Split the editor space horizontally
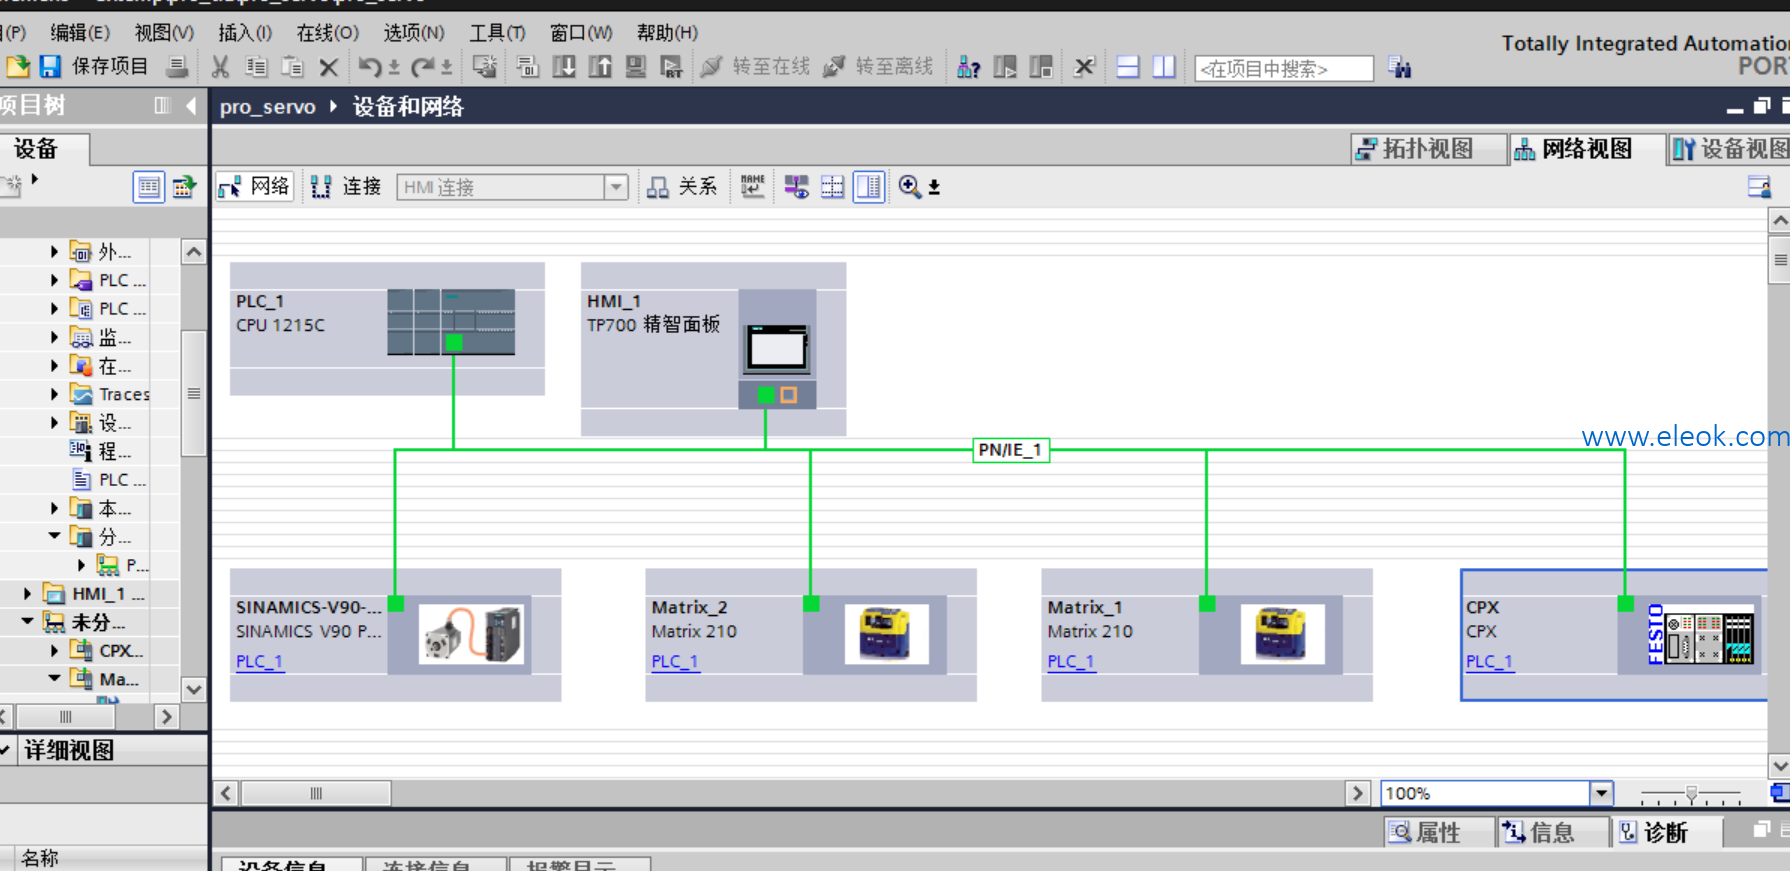Viewport: 1790px width, 871px height. [1128, 67]
